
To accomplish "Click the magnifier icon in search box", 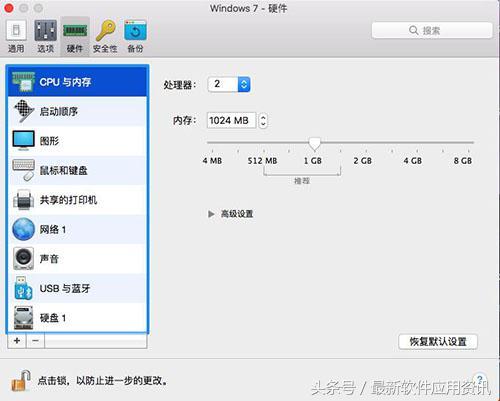I will tap(413, 30).
